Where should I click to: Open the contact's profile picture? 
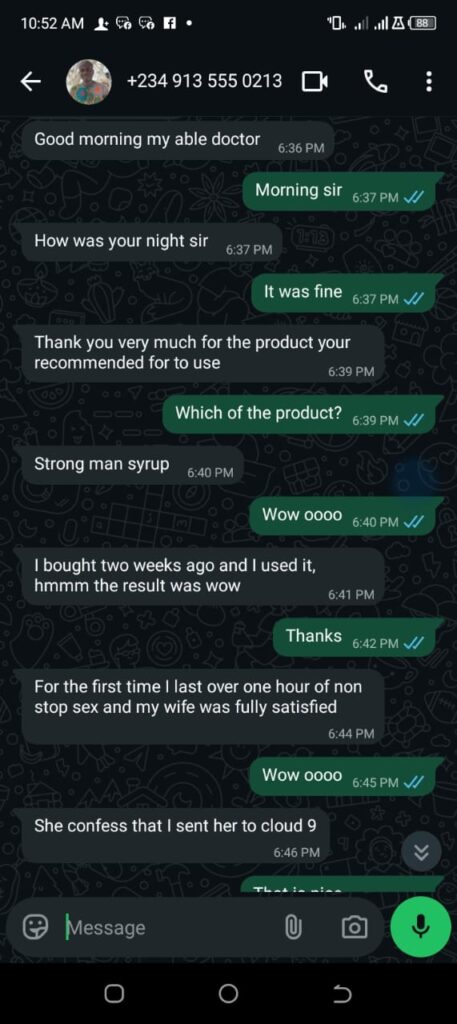(89, 82)
